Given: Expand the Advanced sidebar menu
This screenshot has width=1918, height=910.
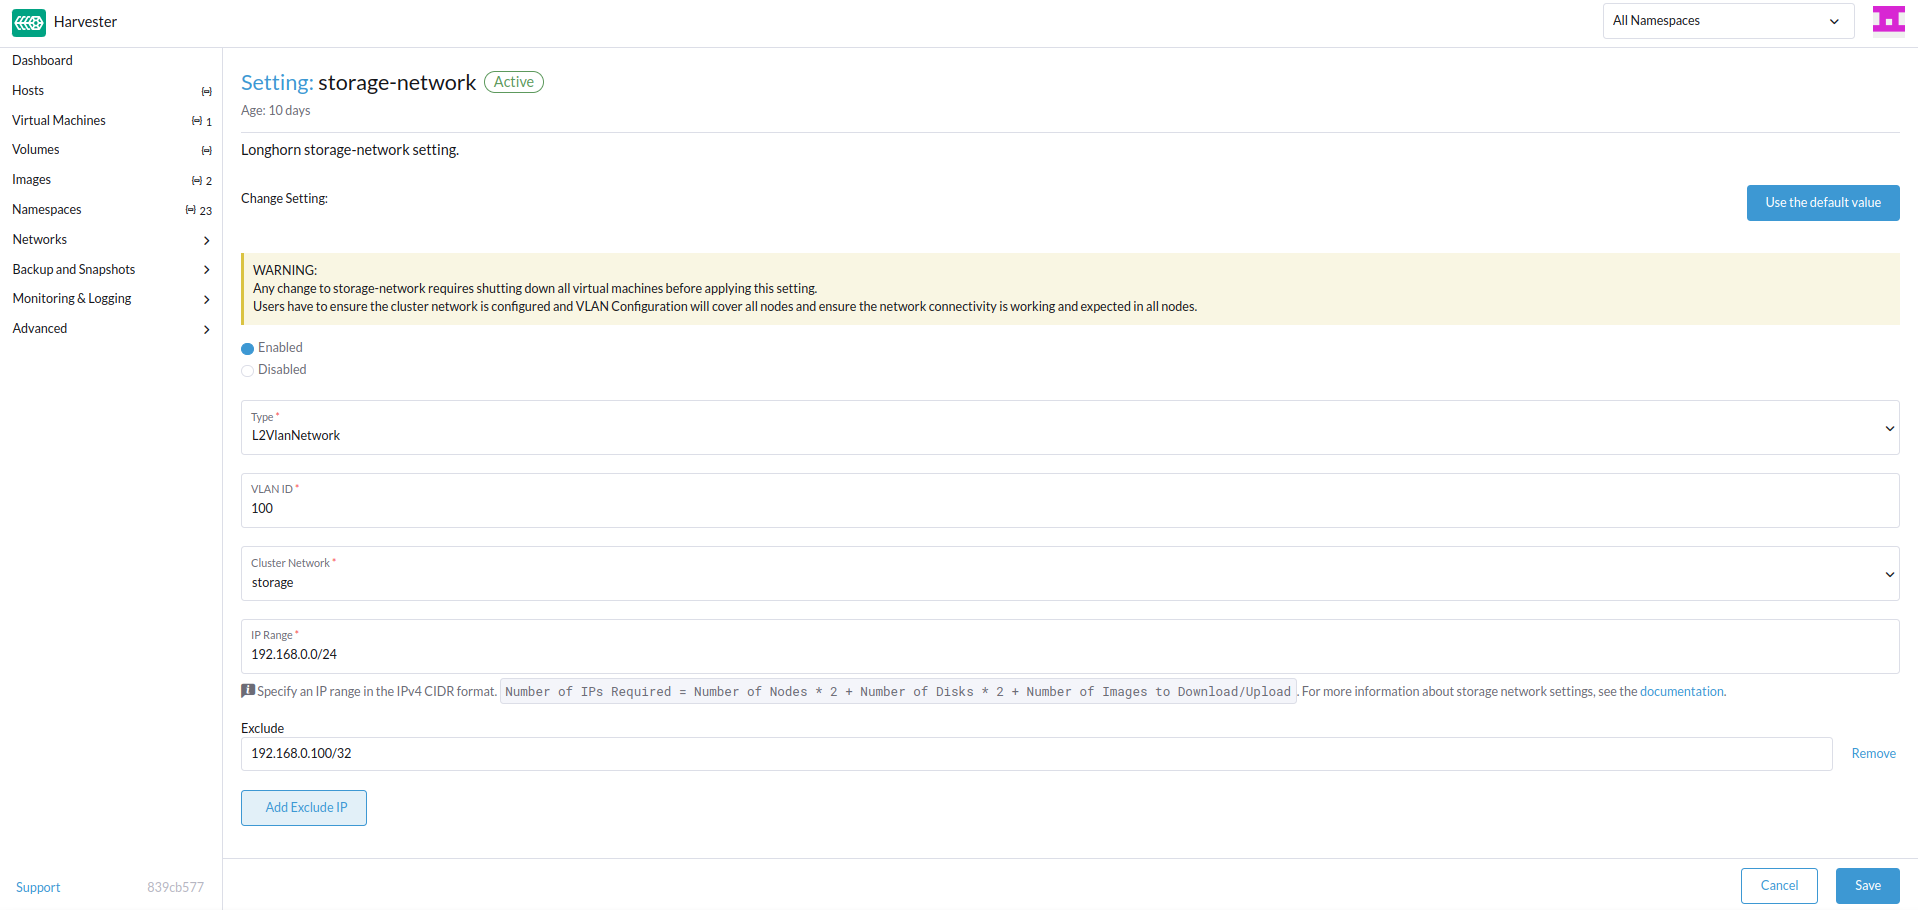Looking at the screenshot, I should pos(110,329).
